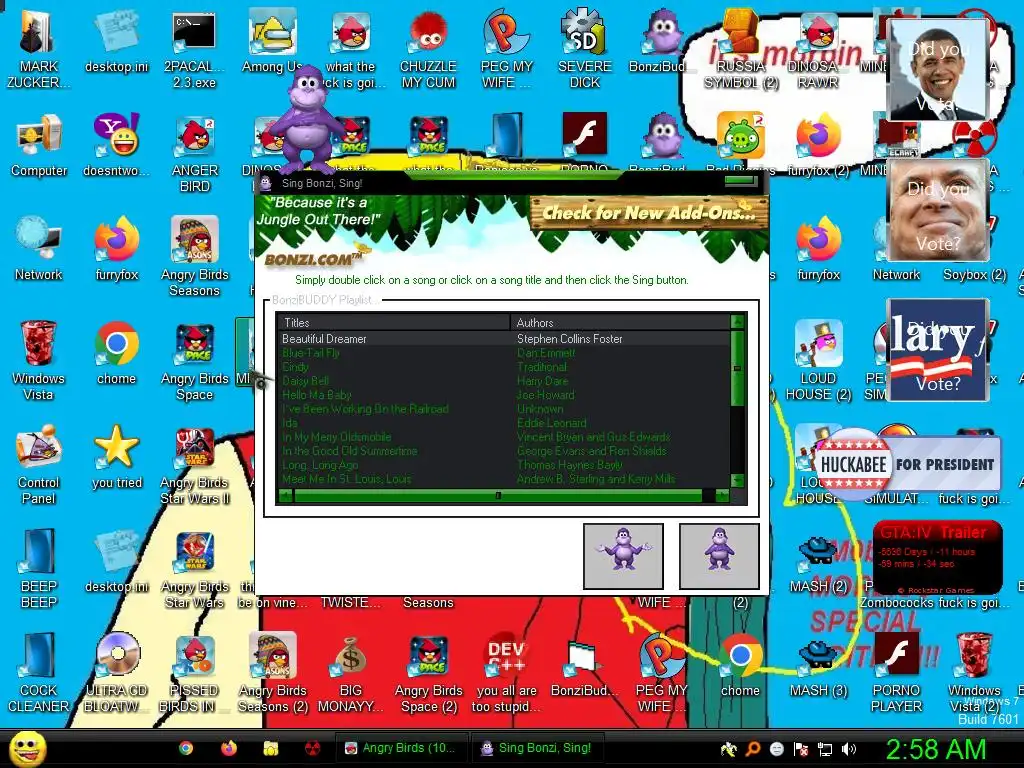
Task: Open the Control Panel desktop icon
Action: pyautogui.click(x=39, y=465)
